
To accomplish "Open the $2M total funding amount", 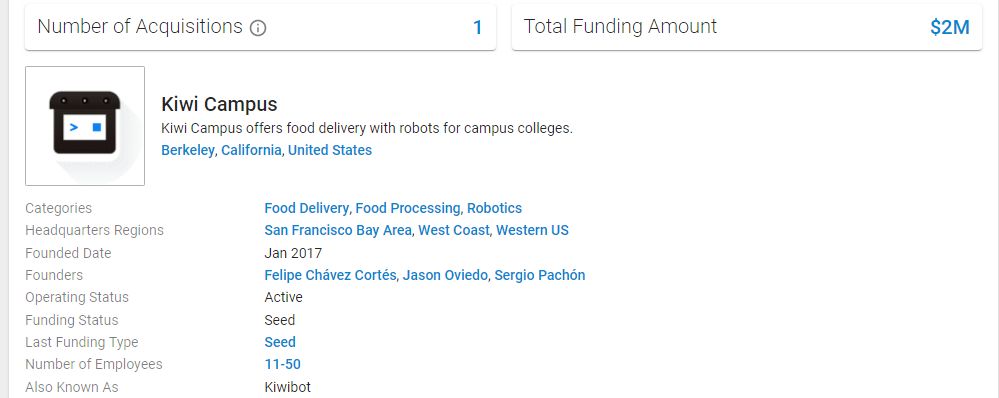I will point(949,27).
